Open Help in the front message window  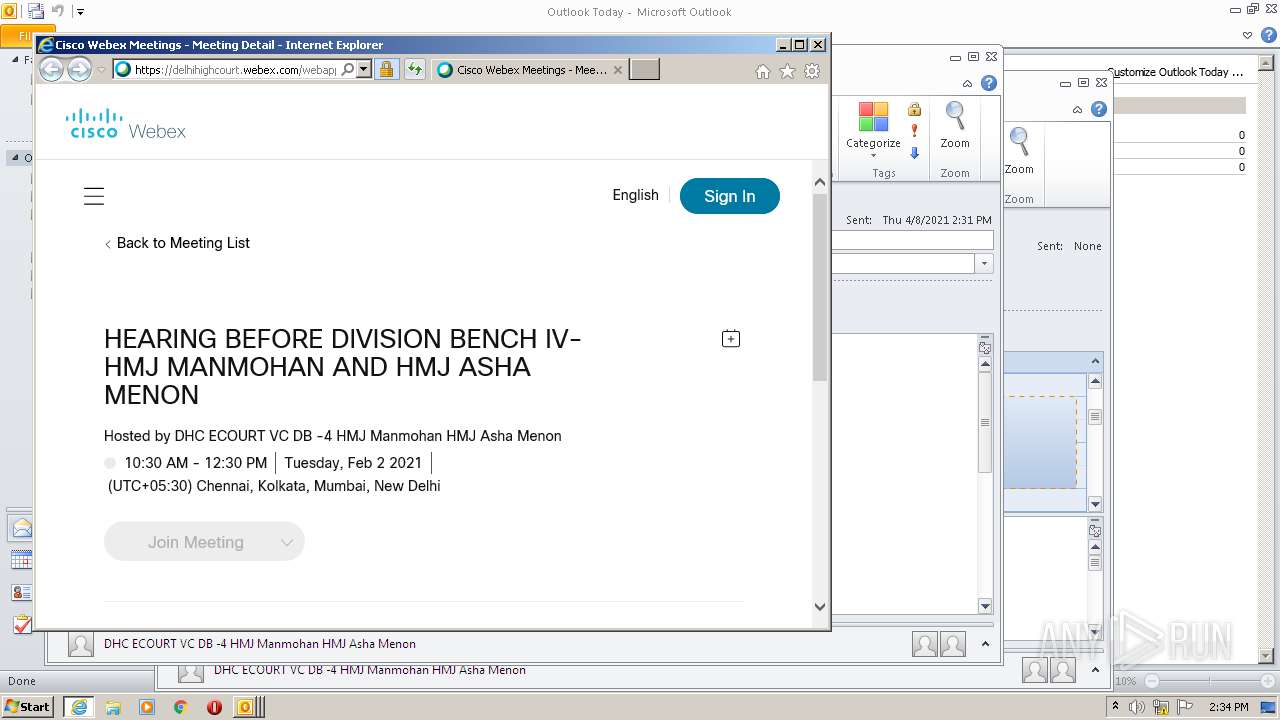pos(989,84)
